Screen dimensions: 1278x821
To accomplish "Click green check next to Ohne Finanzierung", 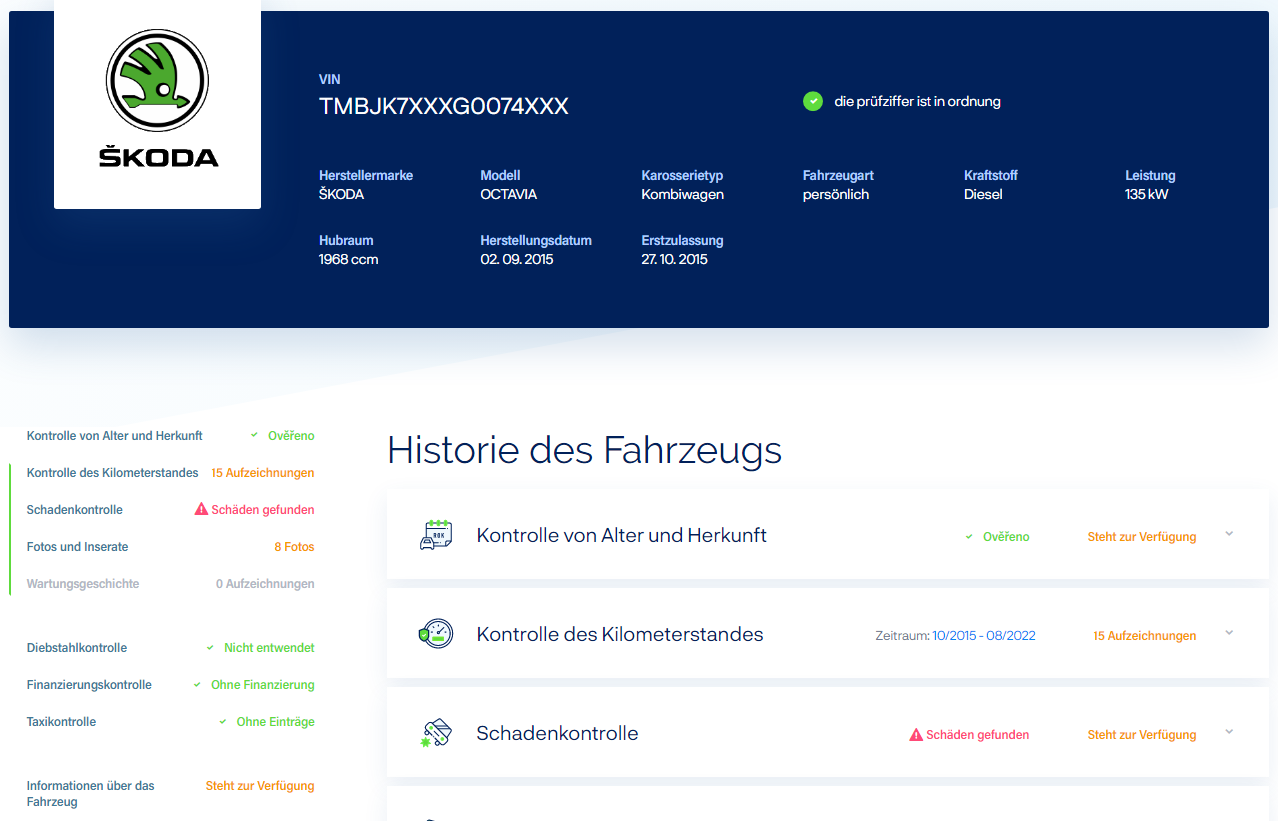I will click(x=198, y=685).
